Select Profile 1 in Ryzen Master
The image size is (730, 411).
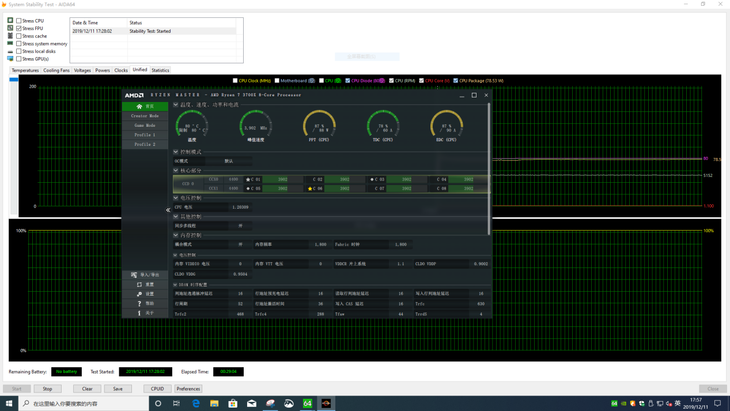145,135
